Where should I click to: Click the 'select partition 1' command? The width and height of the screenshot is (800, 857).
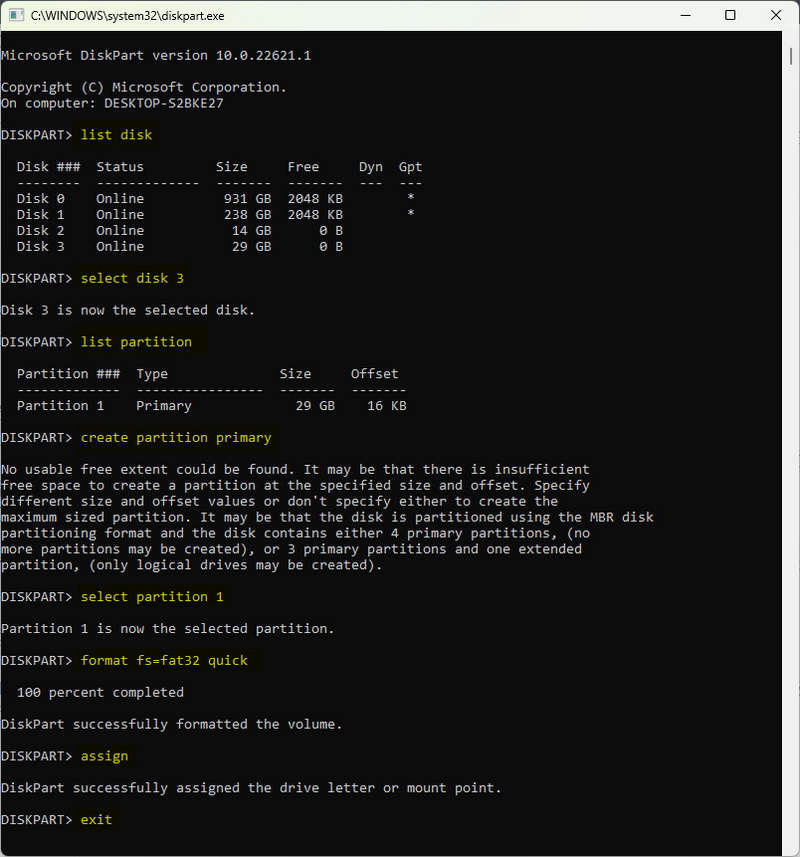pos(152,597)
